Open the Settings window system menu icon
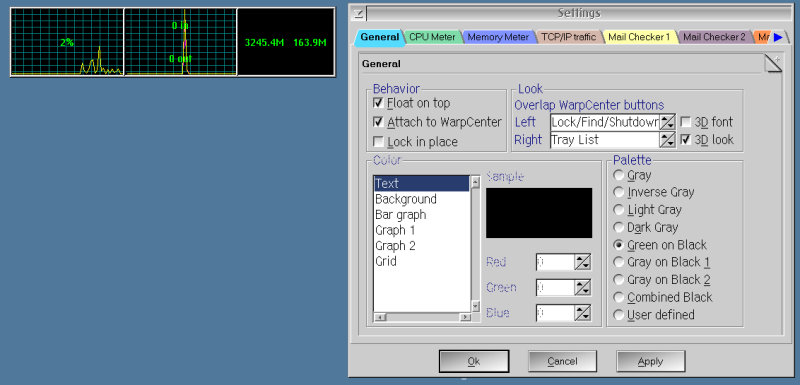The image size is (800, 385). pyautogui.click(x=358, y=13)
